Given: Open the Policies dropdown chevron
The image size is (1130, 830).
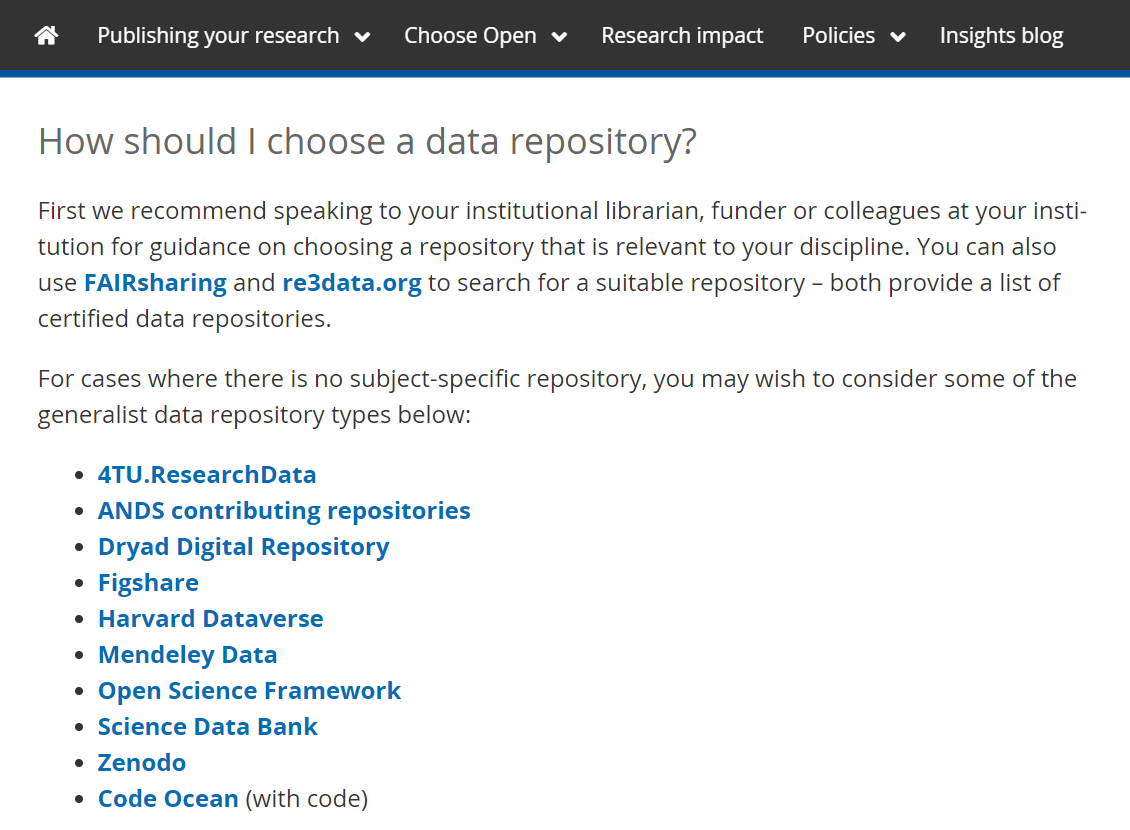Looking at the screenshot, I should coord(897,37).
